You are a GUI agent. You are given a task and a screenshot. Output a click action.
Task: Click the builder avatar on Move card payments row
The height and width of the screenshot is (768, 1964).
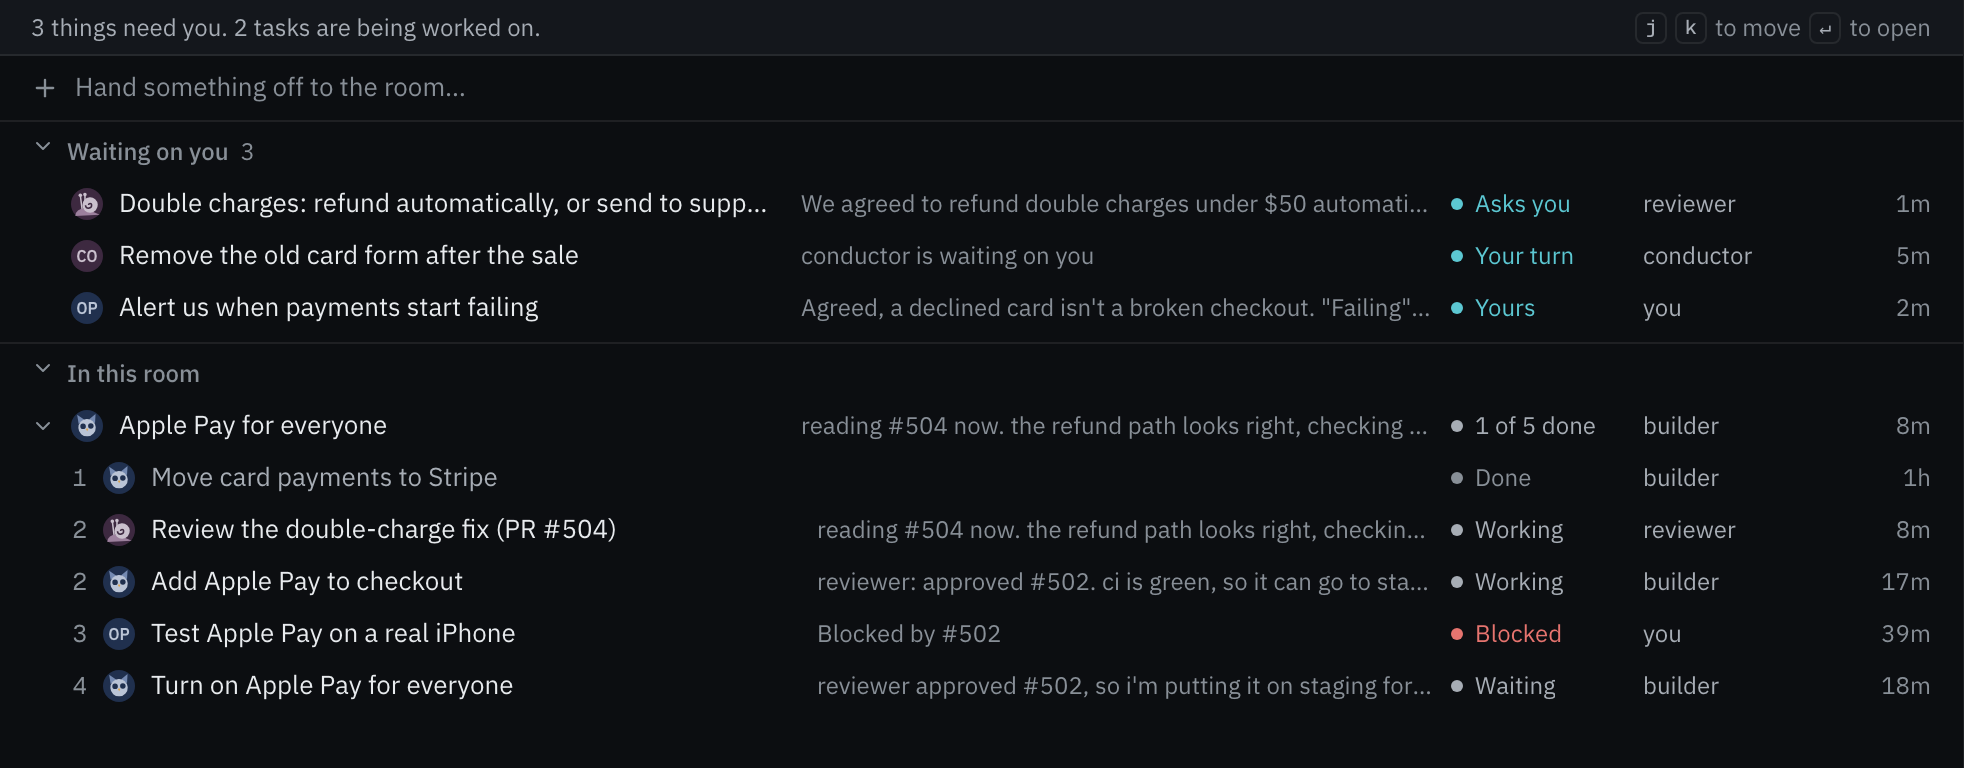point(119,478)
